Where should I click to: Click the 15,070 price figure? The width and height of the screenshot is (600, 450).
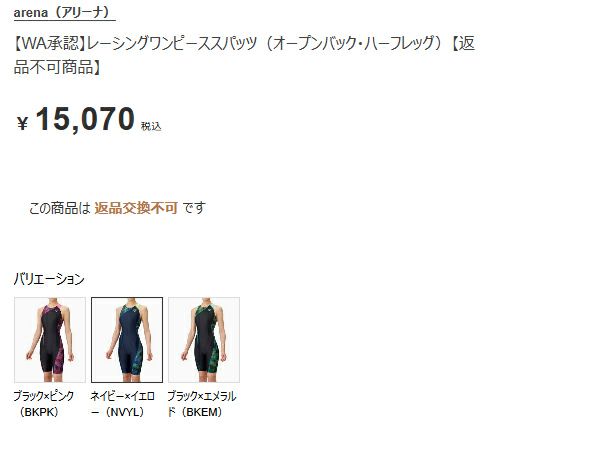pyautogui.click(x=85, y=119)
